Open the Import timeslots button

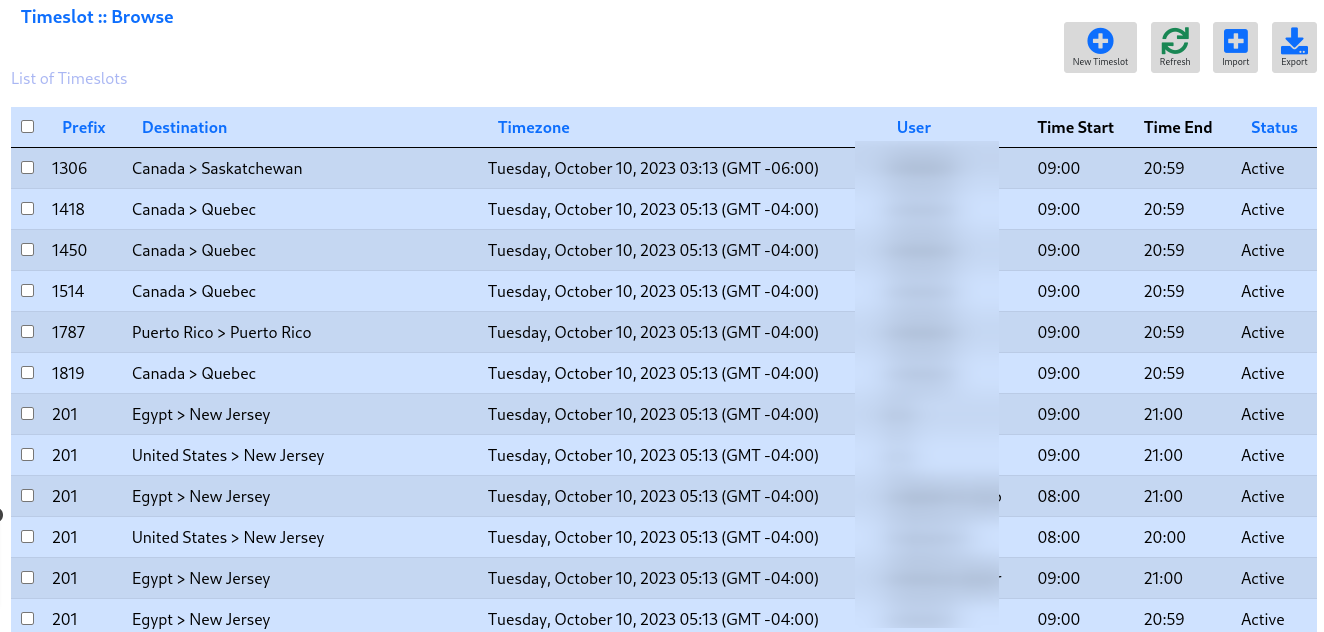tap(1235, 47)
